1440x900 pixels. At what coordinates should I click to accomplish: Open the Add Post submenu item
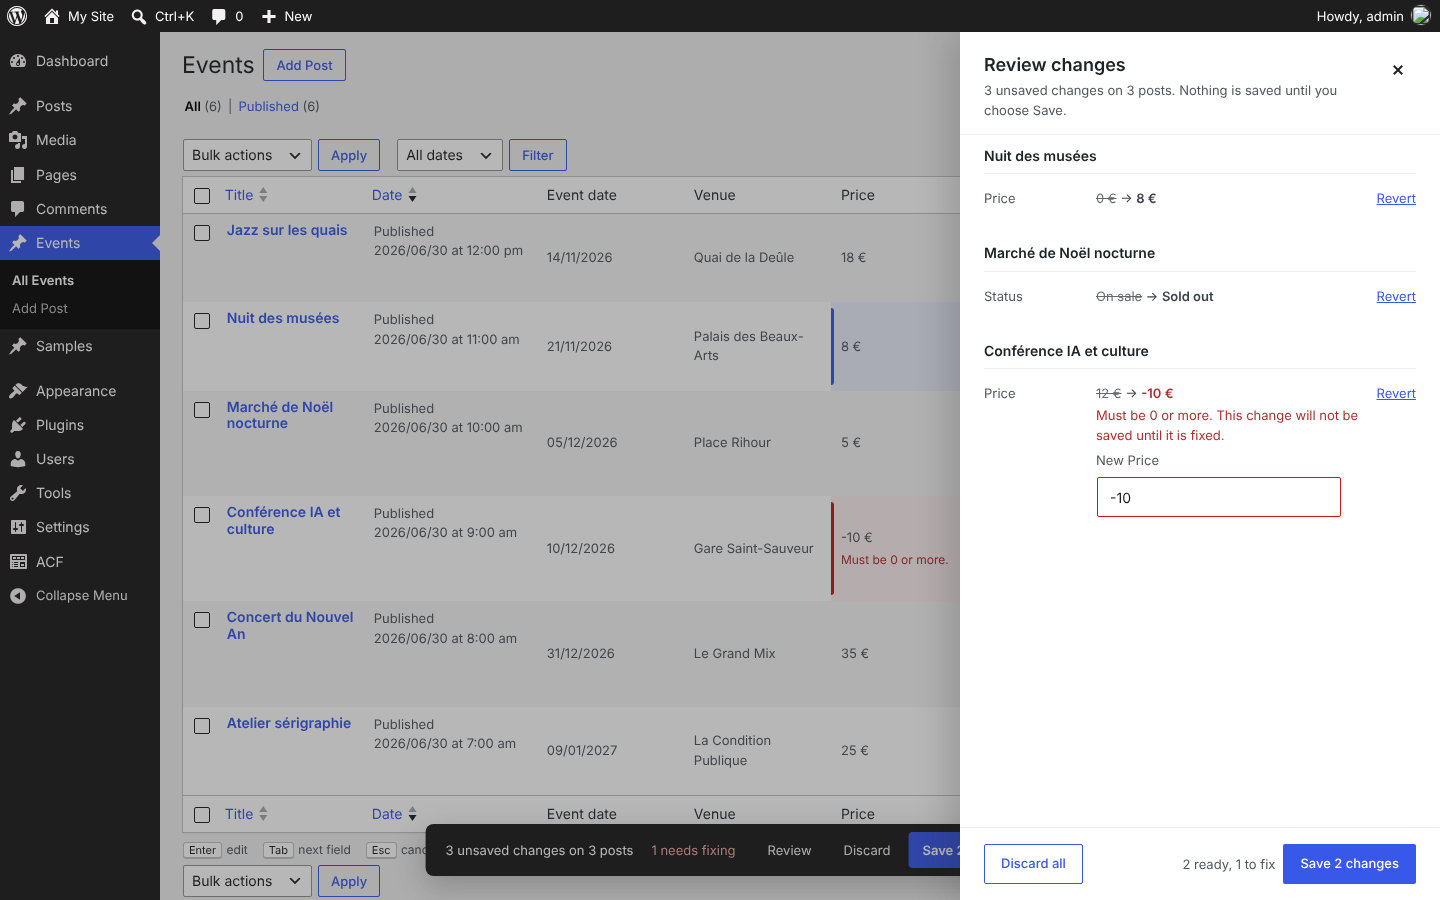pos(80,309)
